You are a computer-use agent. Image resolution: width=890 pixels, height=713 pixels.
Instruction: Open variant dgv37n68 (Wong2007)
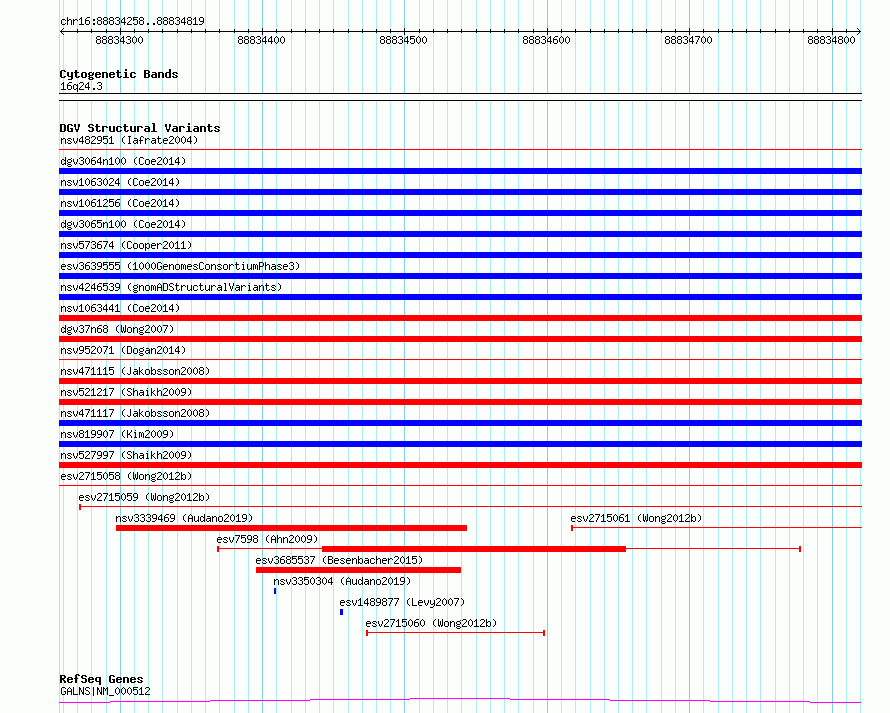(x=117, y=329)
